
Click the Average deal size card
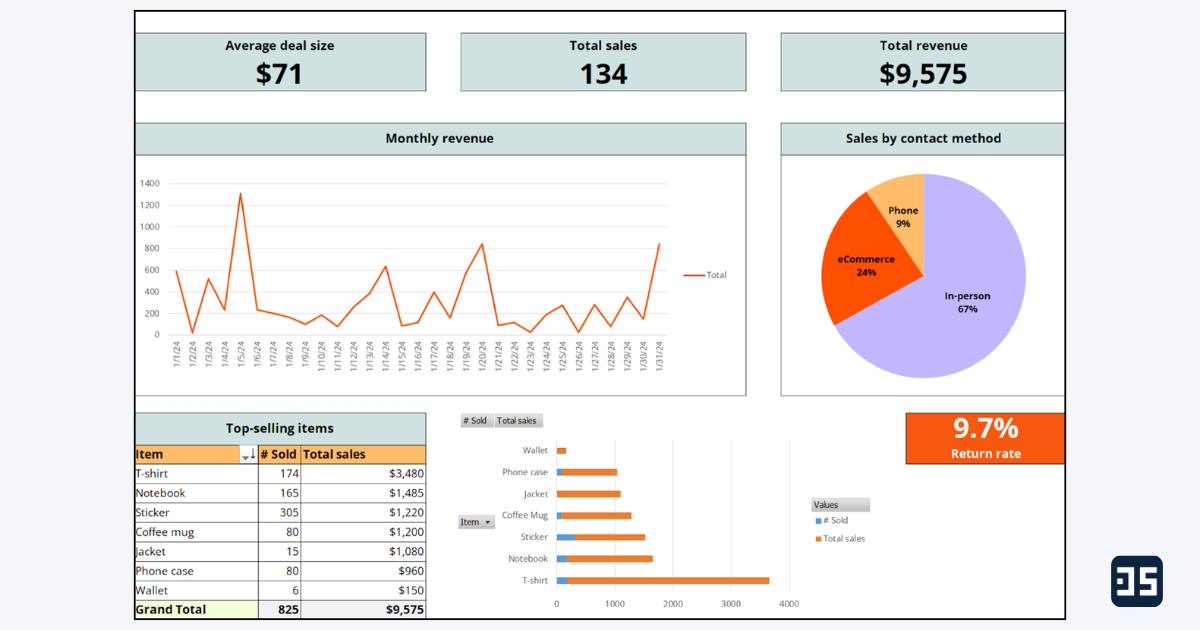280,62
